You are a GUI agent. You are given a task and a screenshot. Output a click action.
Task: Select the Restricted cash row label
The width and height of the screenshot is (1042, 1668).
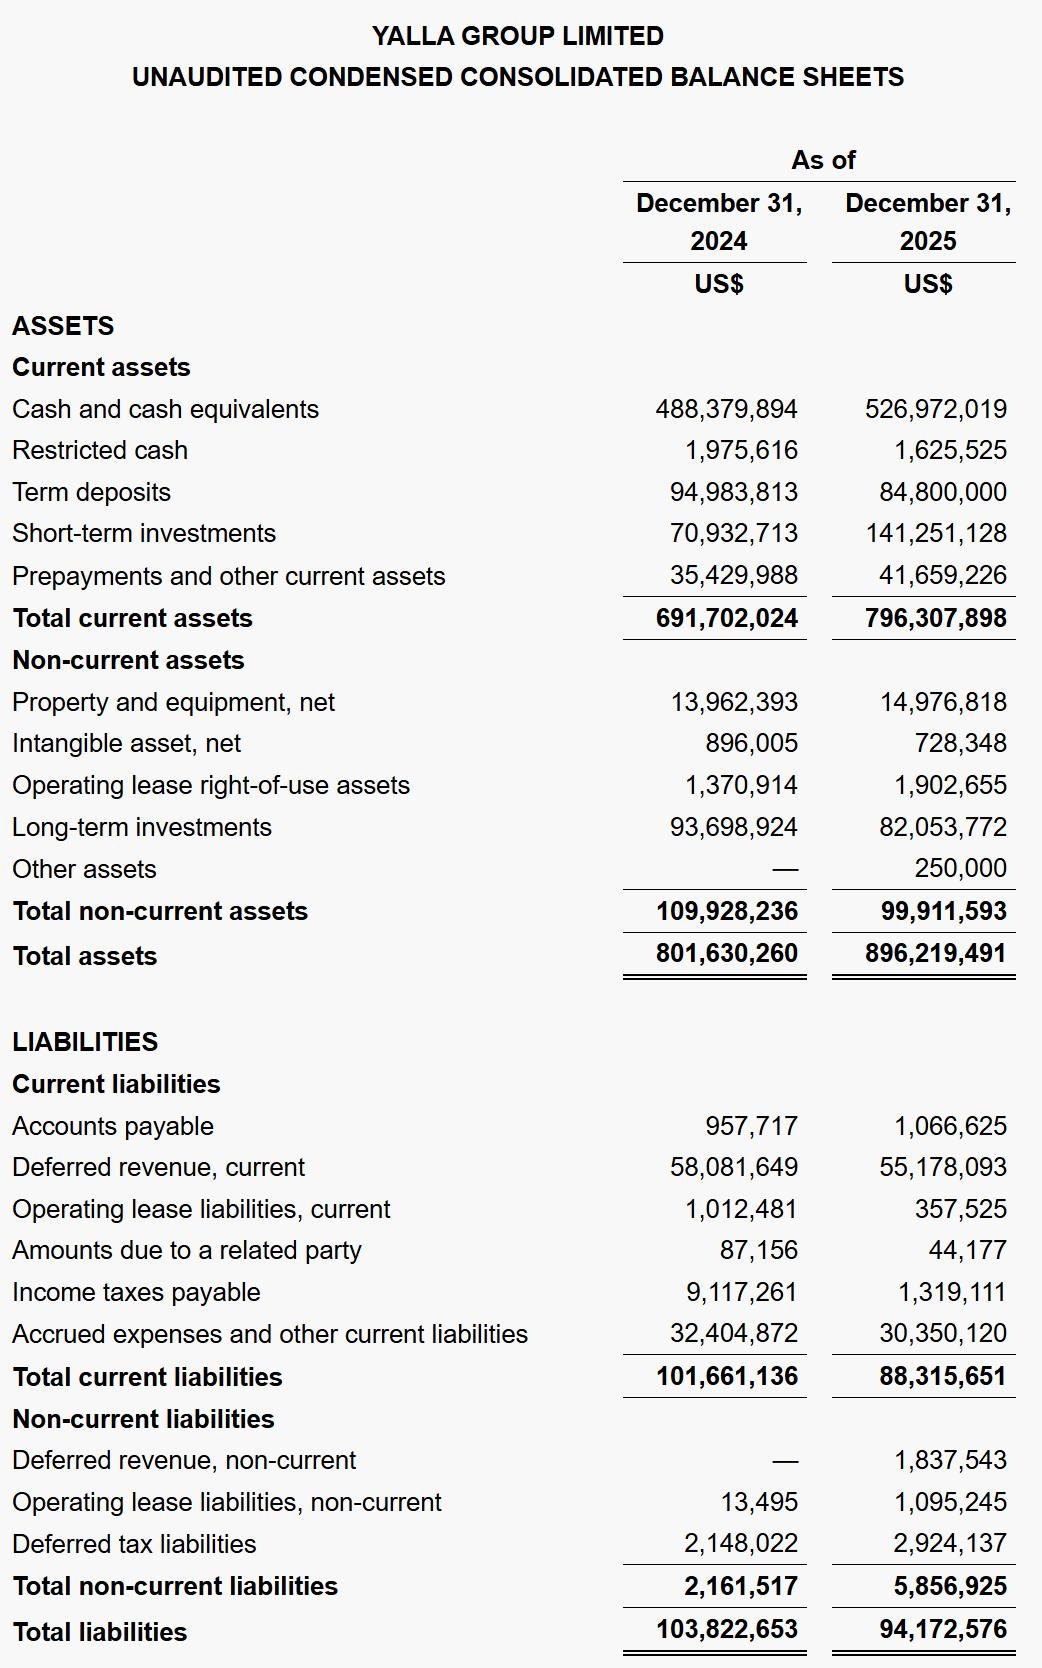coord(100,450)
